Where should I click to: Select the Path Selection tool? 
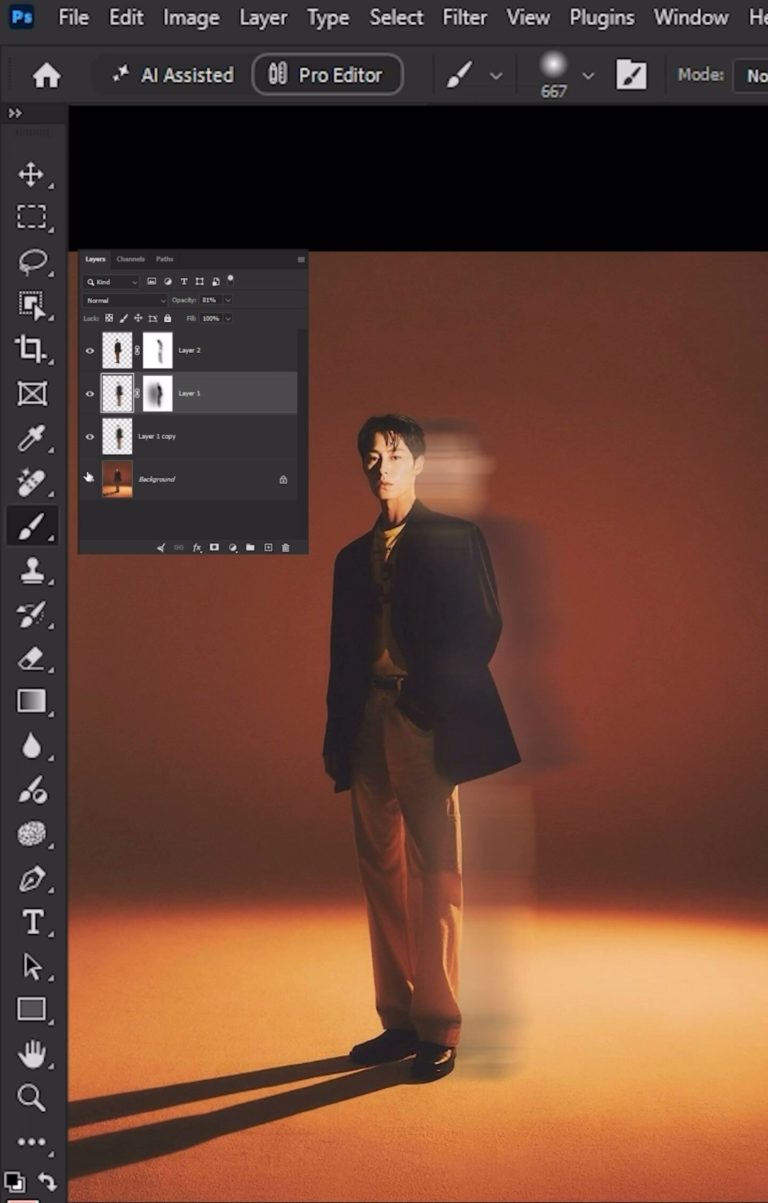(x=31, y=966)
